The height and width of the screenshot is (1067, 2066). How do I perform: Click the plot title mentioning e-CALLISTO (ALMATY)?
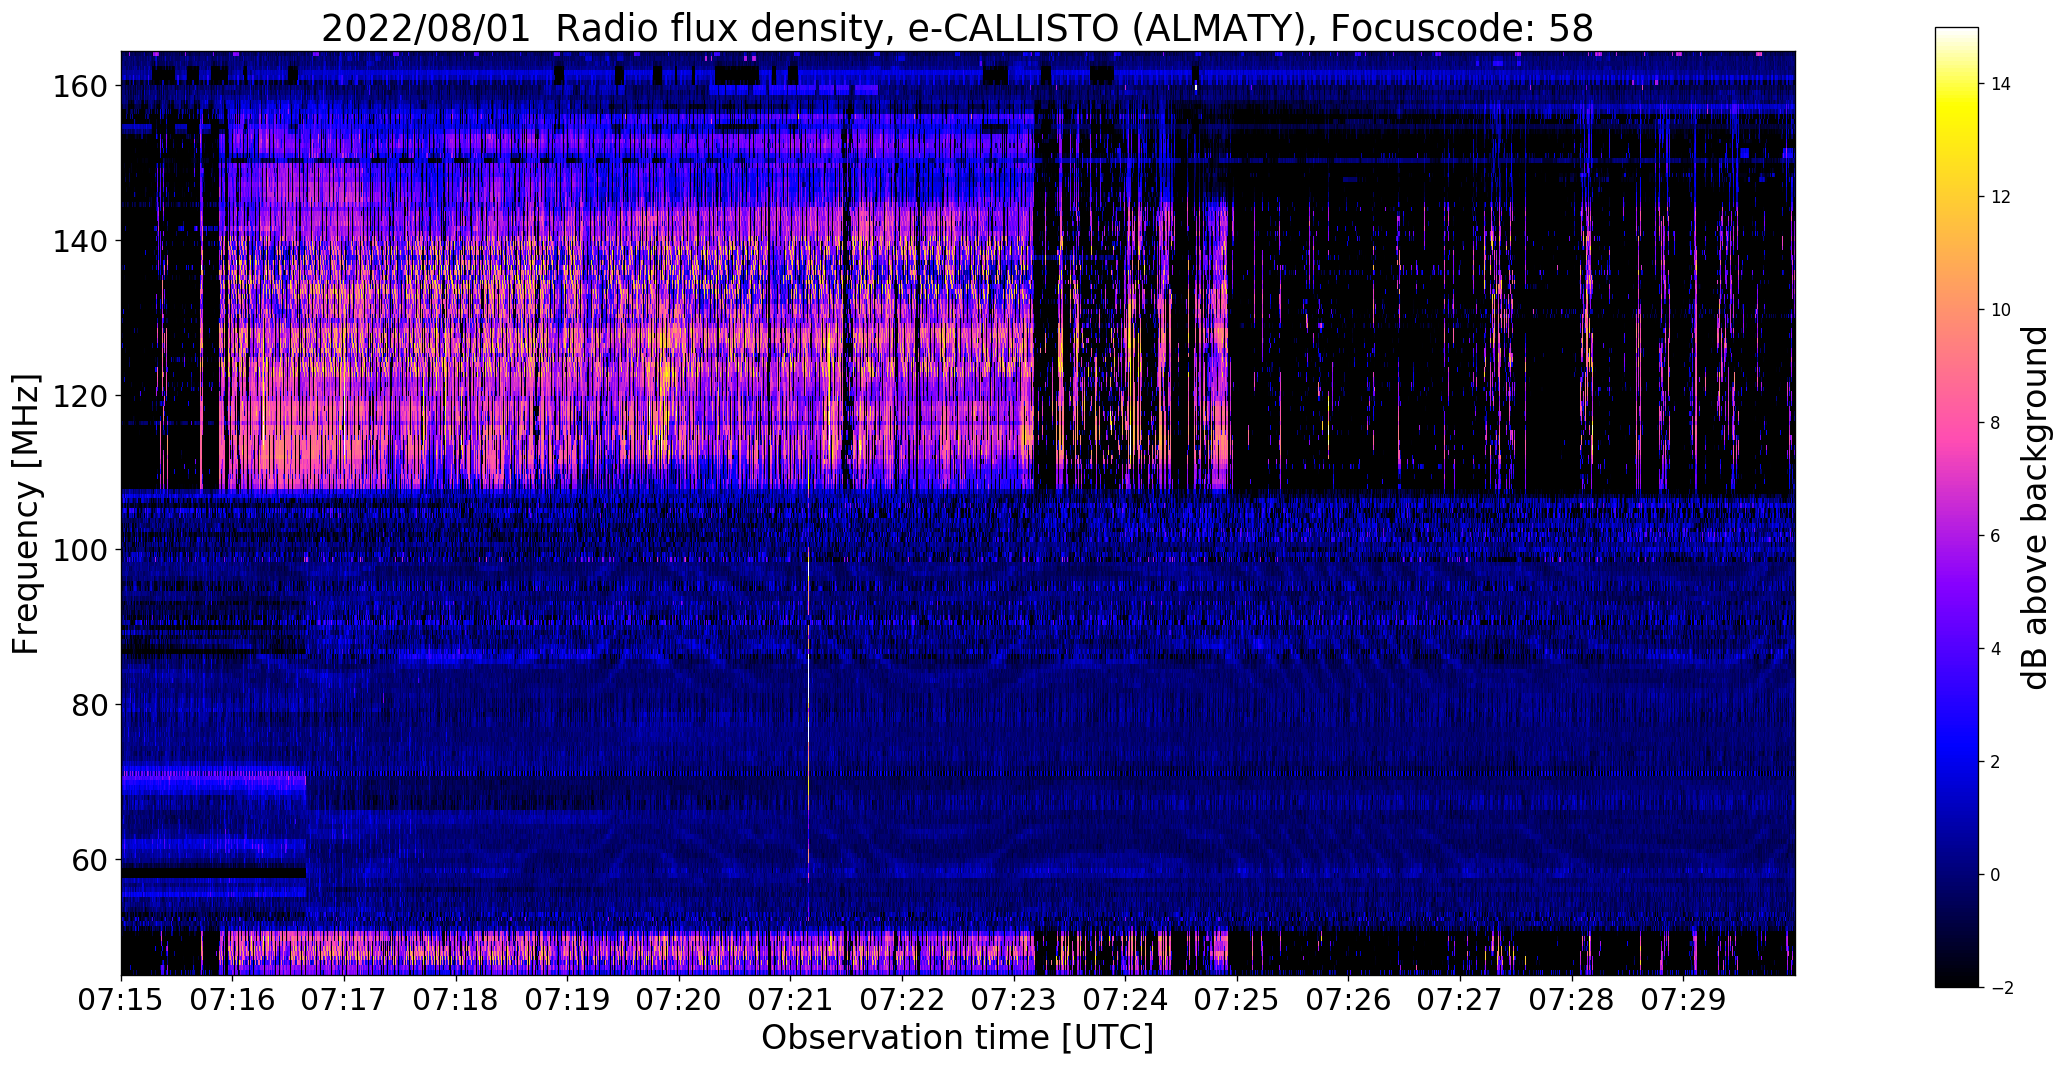tap(957, 28)
